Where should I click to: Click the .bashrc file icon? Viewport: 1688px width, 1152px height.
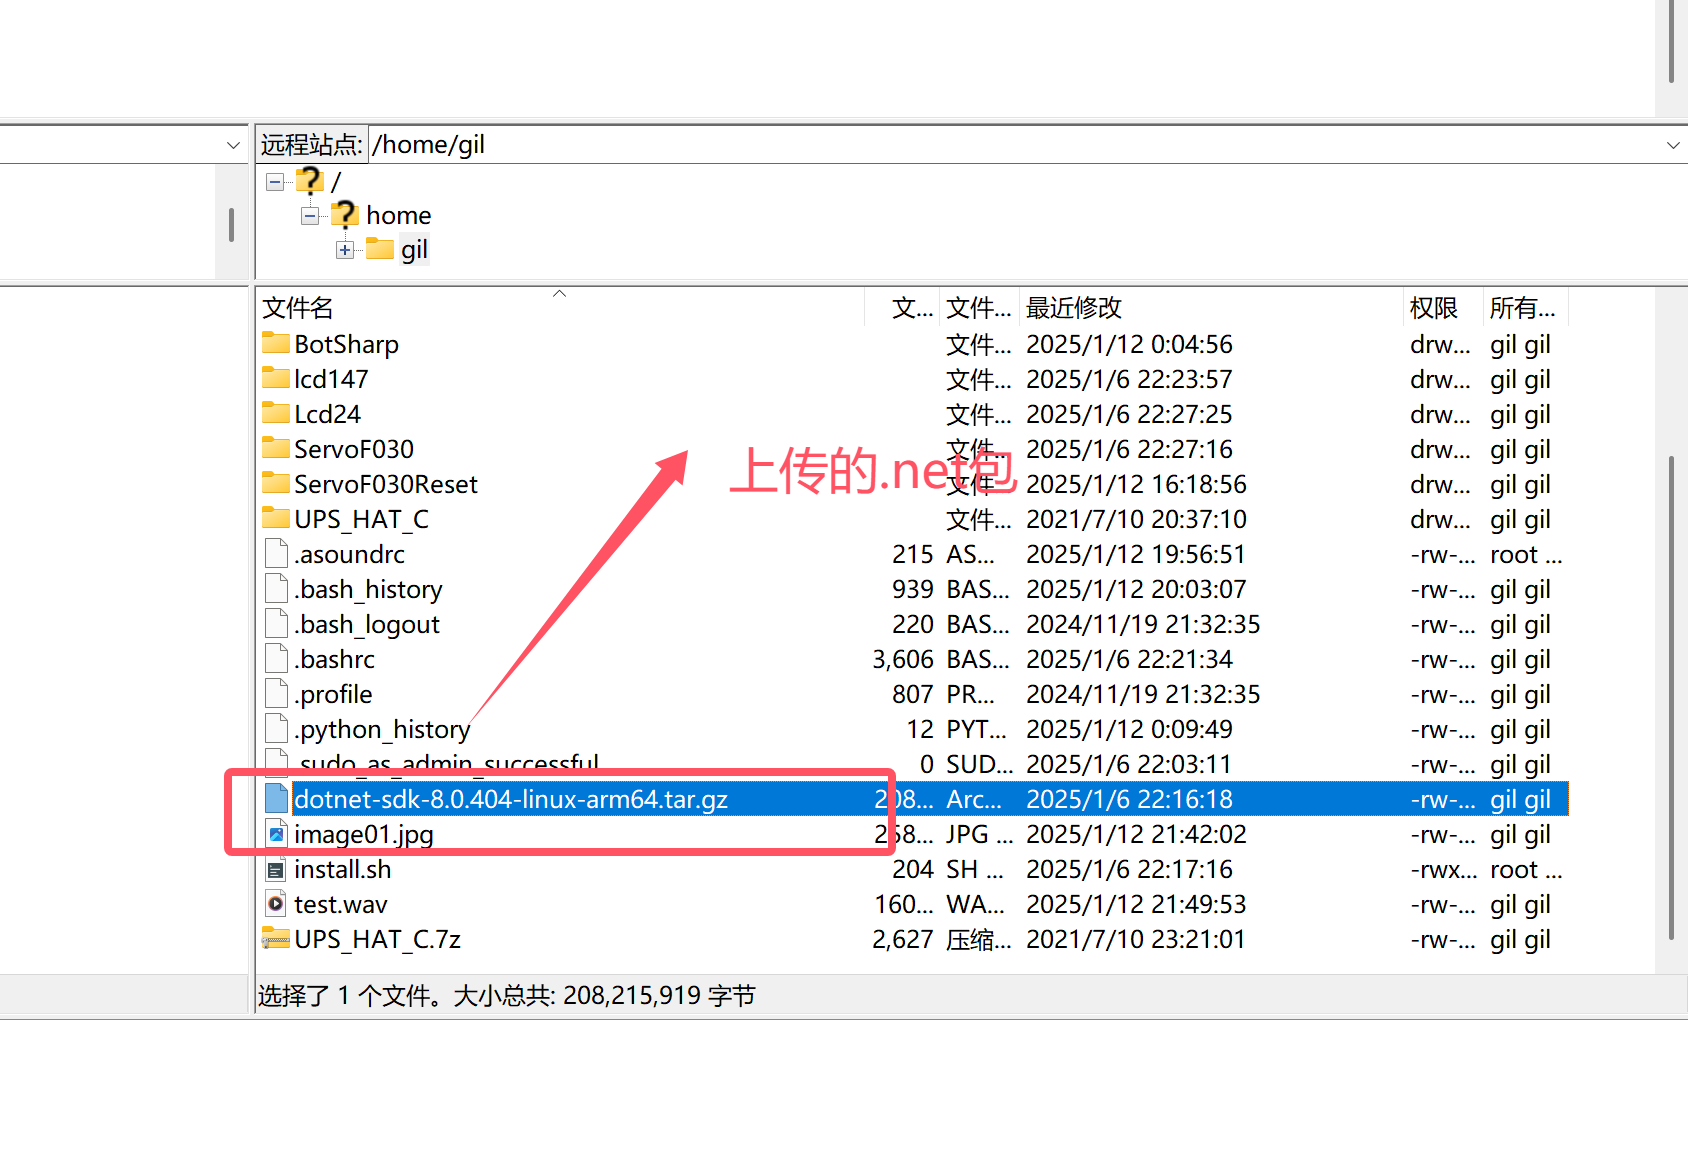tap(276, 658)
